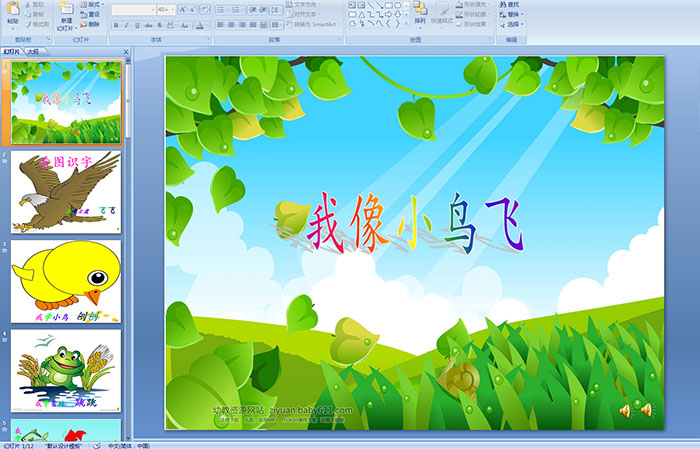This screenshot has width=700, height=449.
Task: Open the Clipboard group dialog launcher
Action: (49, 39)
